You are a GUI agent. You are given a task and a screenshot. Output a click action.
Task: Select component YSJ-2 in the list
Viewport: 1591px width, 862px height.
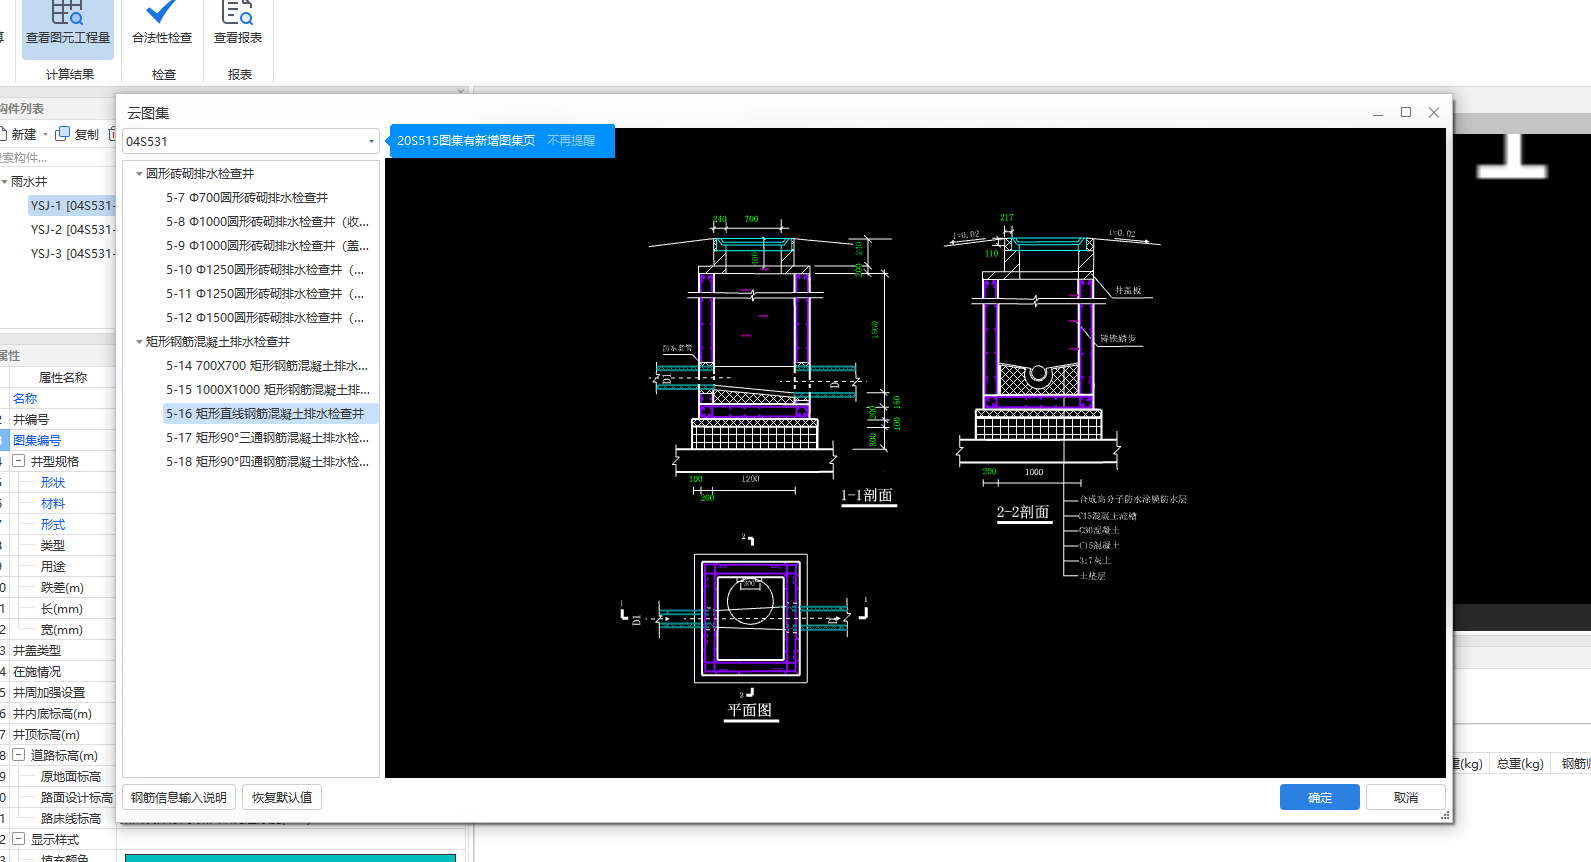[x=72, y=229]
